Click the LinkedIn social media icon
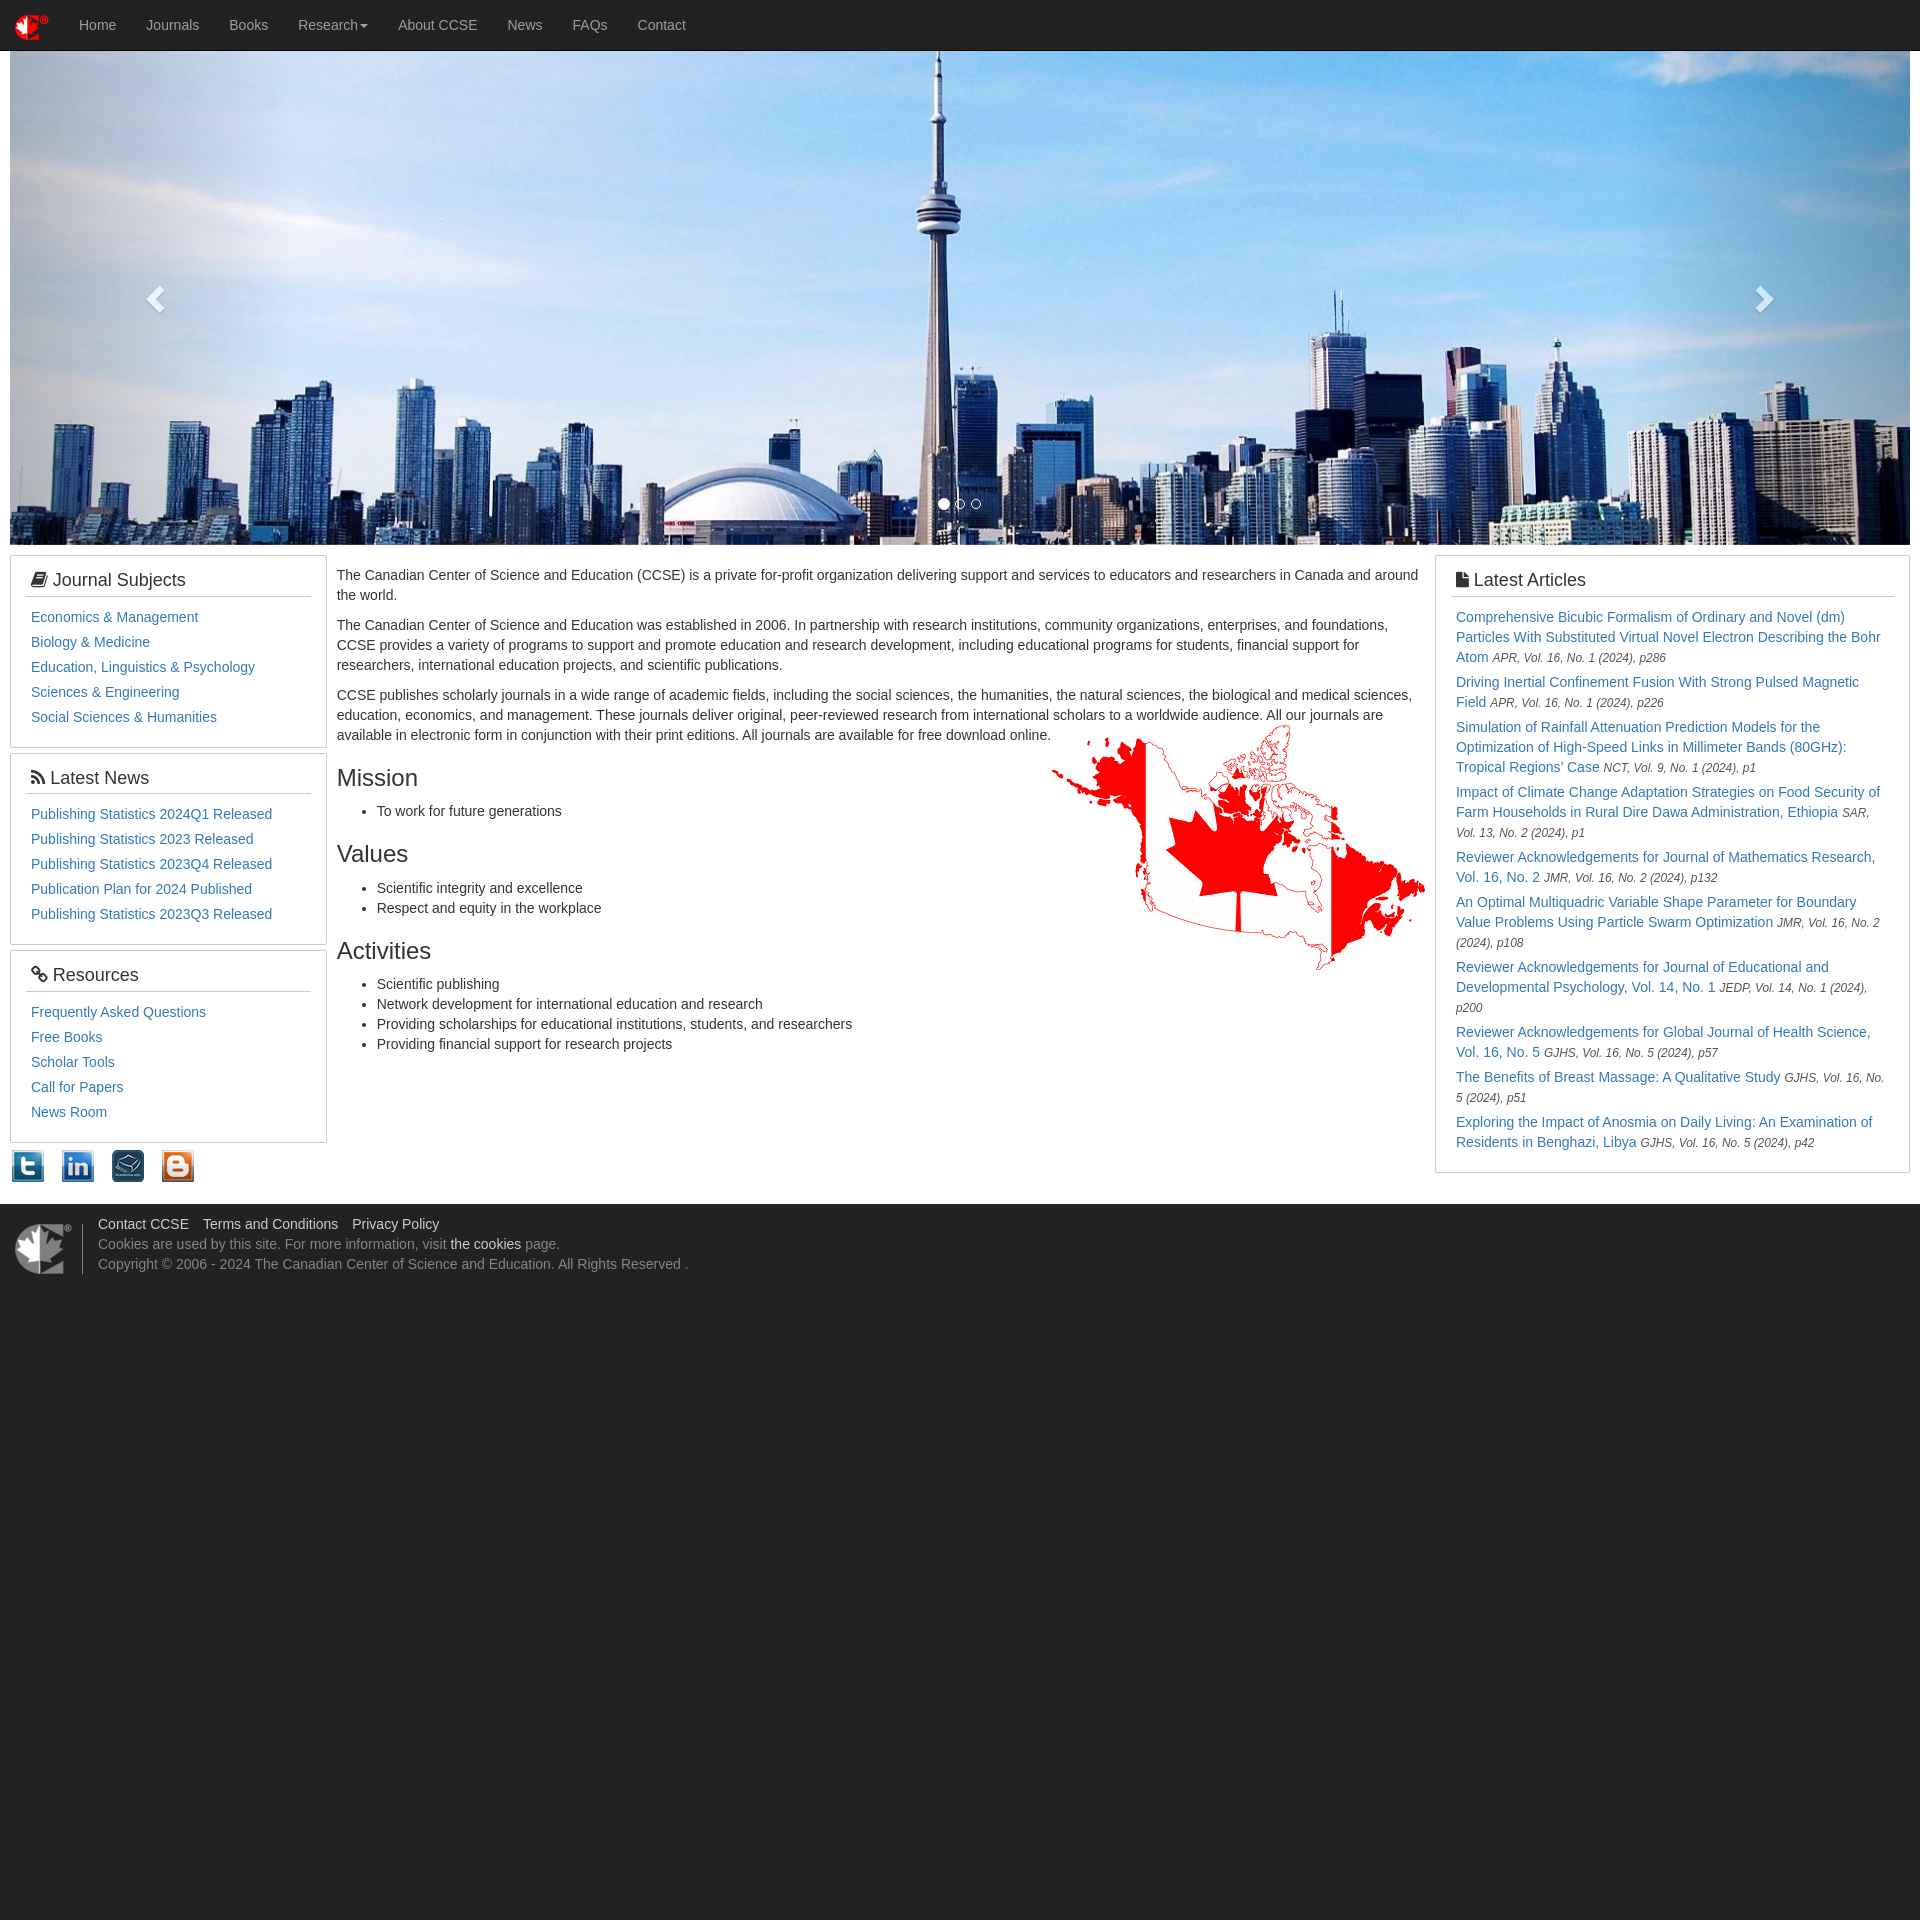This screenshot has height=1920, width=1920. point(77,1166)
